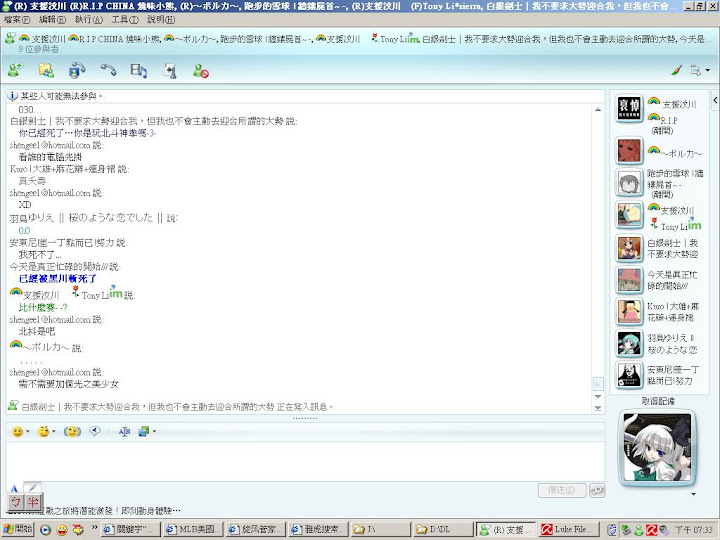Screen dimensions: 720x540
Task: Select participant 白銀劍士 avatar
Action: coord(629,248)
